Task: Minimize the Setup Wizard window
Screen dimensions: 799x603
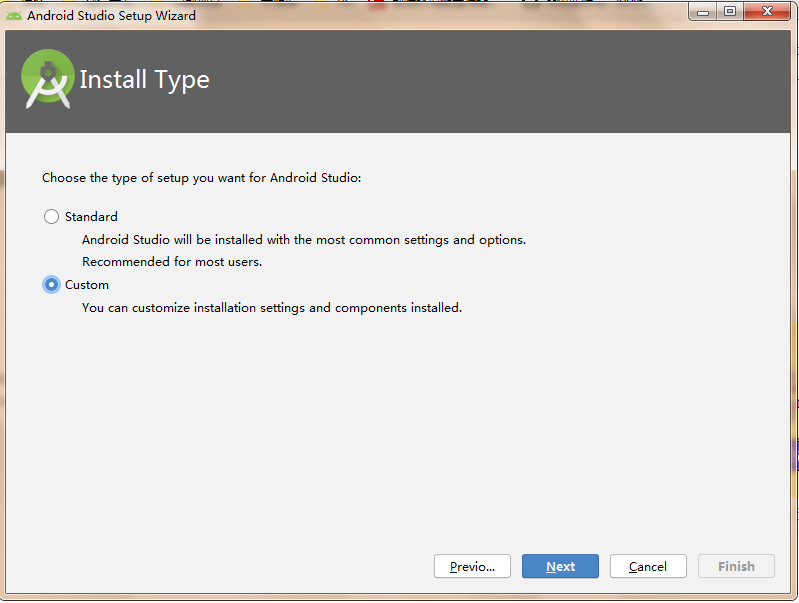Action: (704, 12)
